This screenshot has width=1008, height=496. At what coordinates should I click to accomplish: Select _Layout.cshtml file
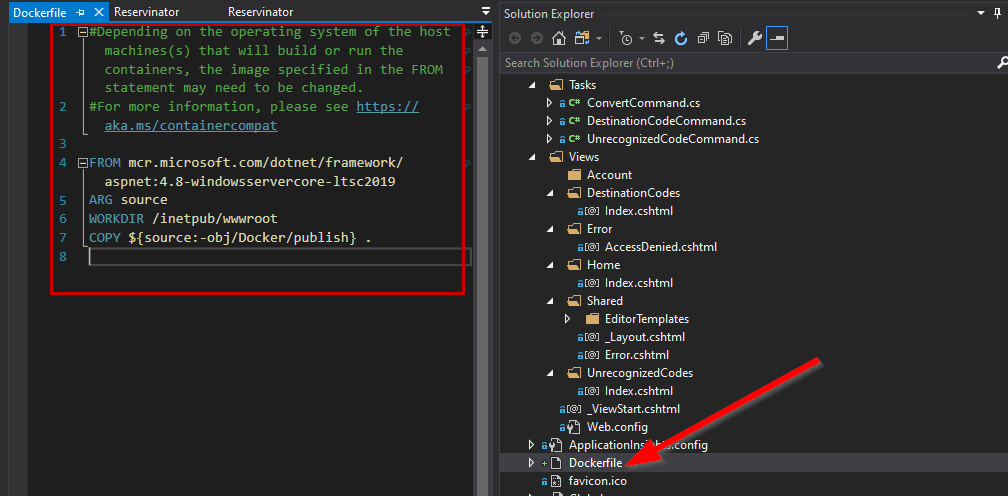click(x=645, y=337)
